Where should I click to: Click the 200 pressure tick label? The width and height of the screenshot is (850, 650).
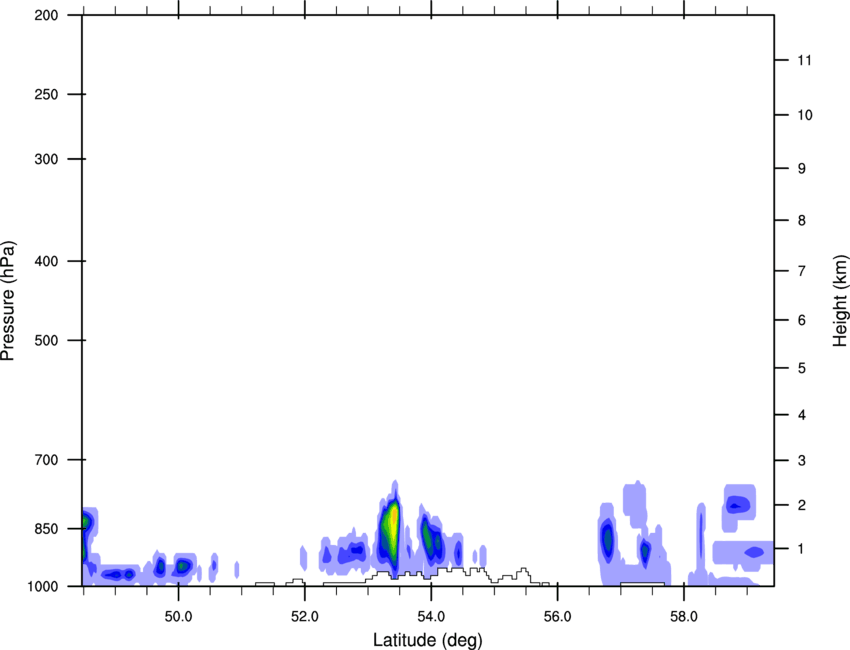46,15
